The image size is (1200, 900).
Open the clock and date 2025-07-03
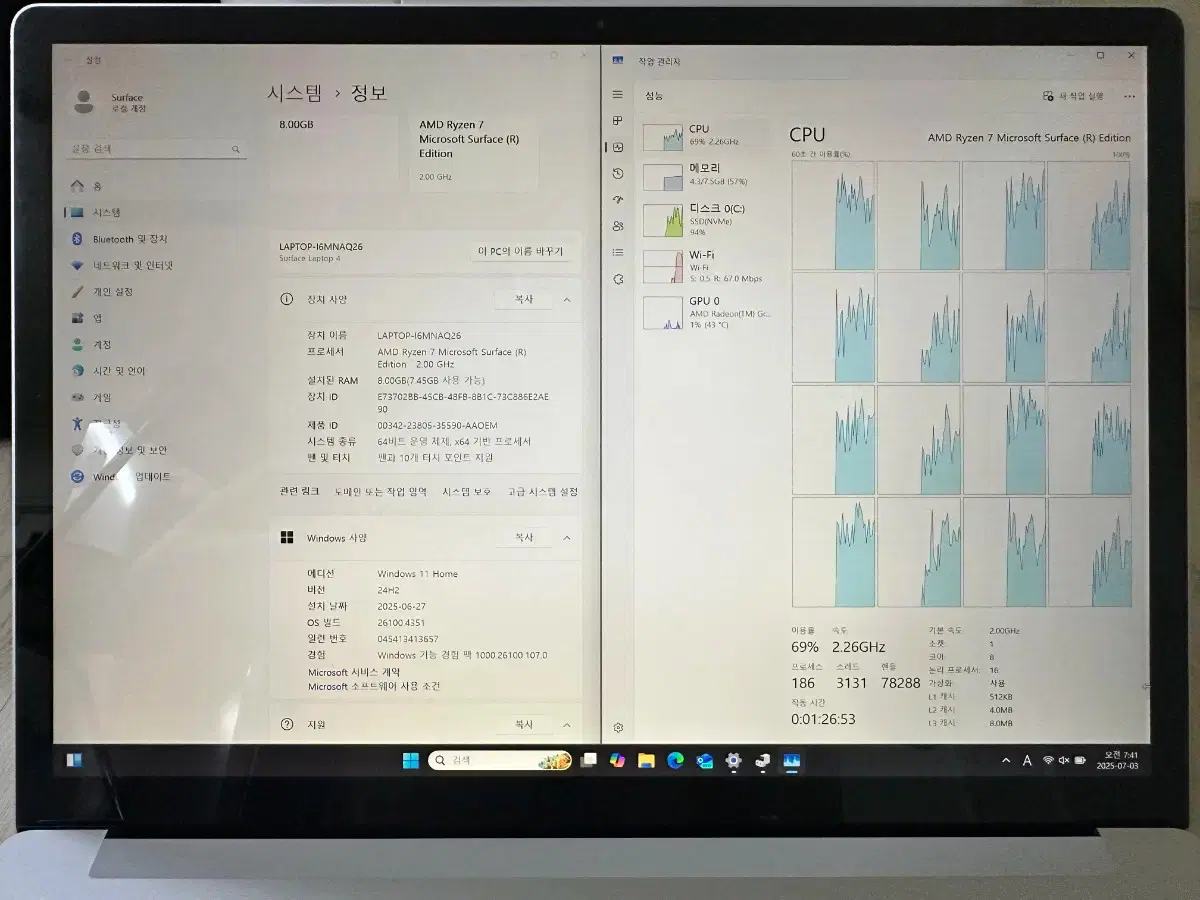click(x=1117, y=761)
